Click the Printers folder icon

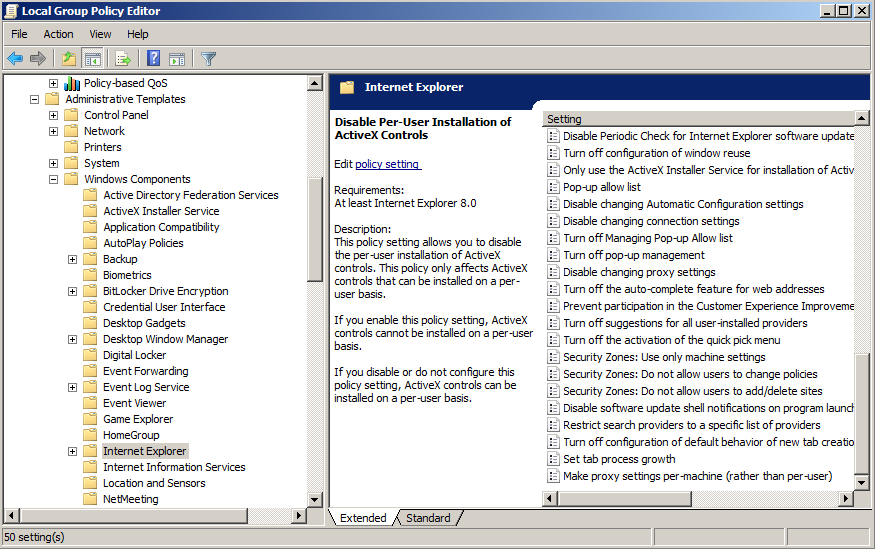[x=71, y=147]
